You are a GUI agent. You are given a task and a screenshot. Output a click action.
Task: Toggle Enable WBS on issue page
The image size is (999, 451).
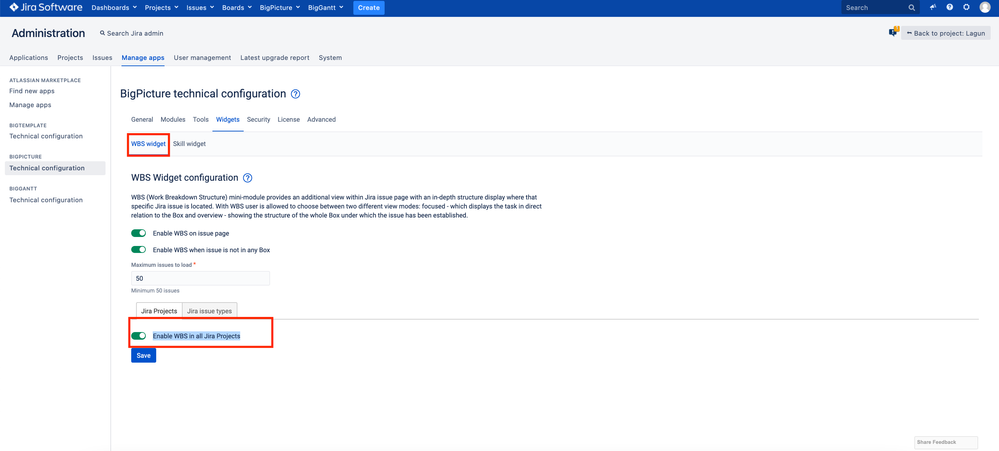[x=138, y=233]
